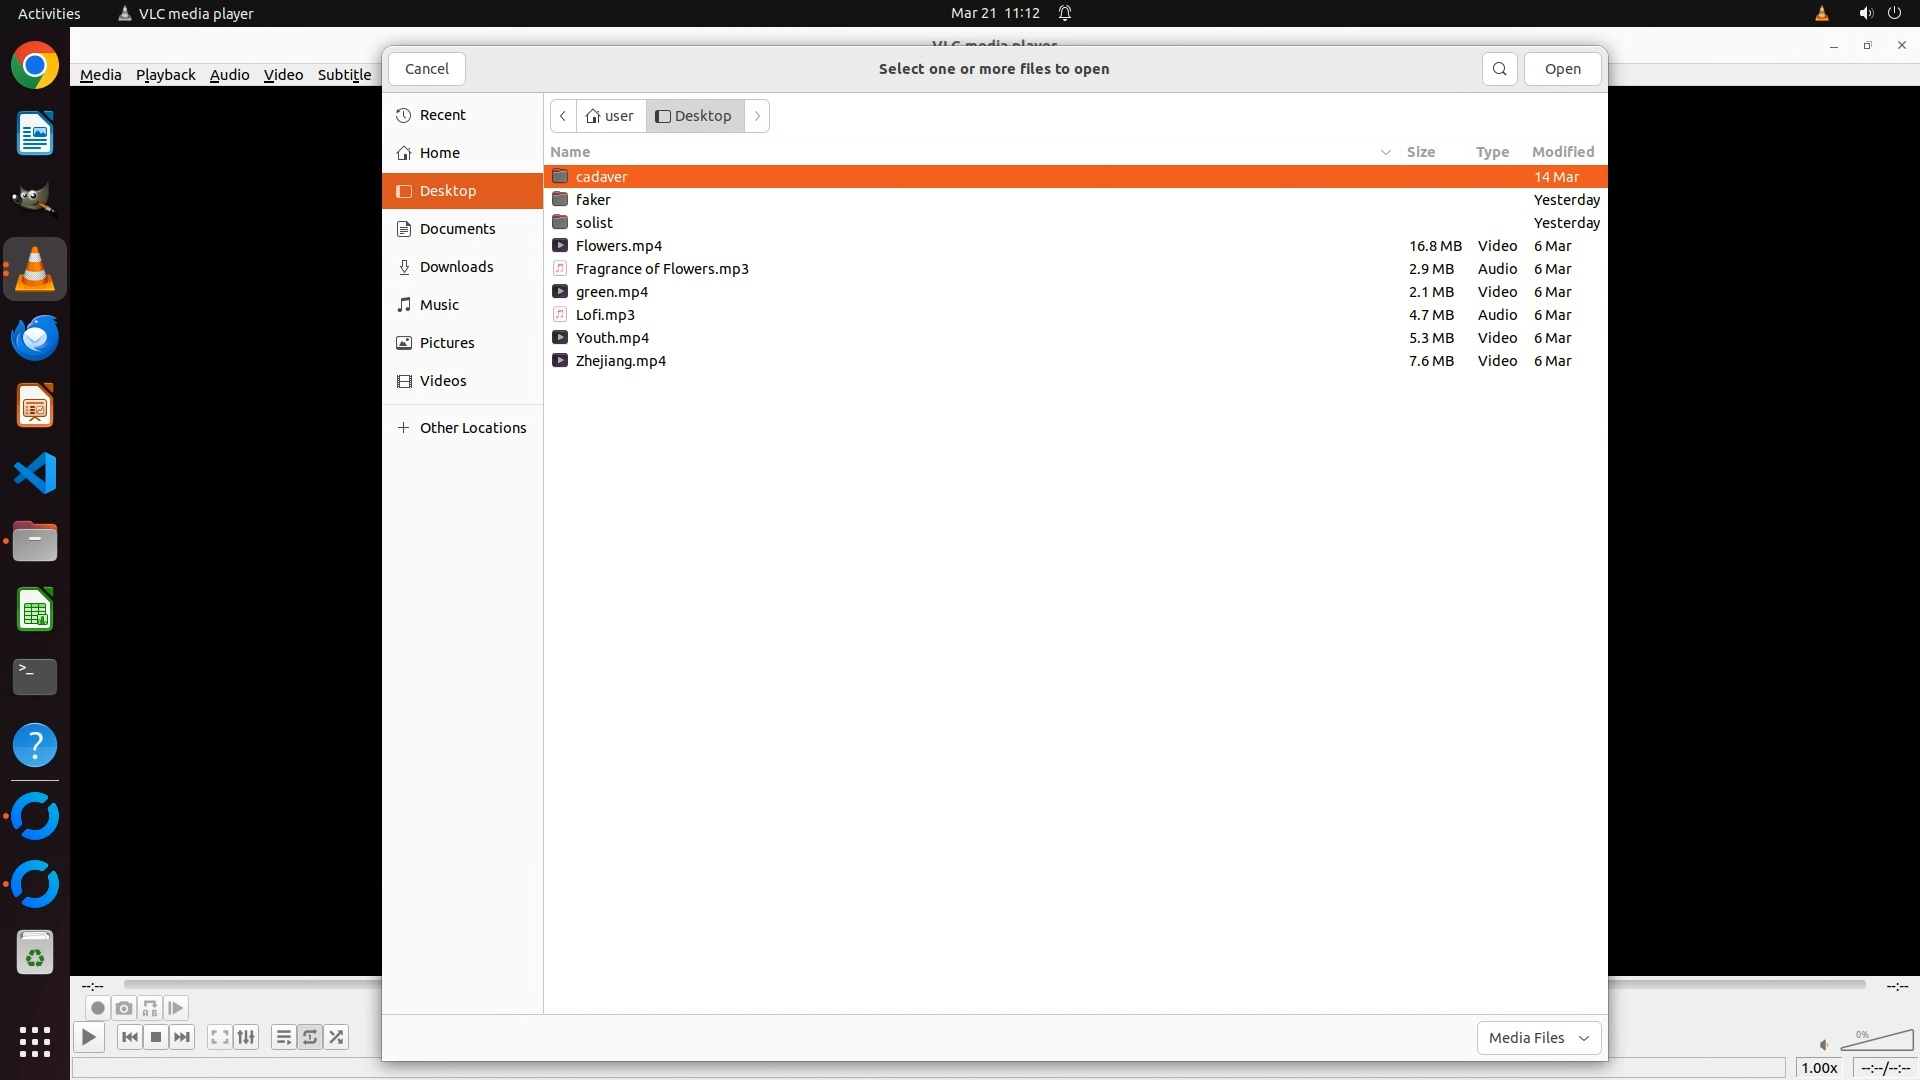Select the Zhejiang.mp4 file
1920x1080 pixels.
[x=620, y=361]
